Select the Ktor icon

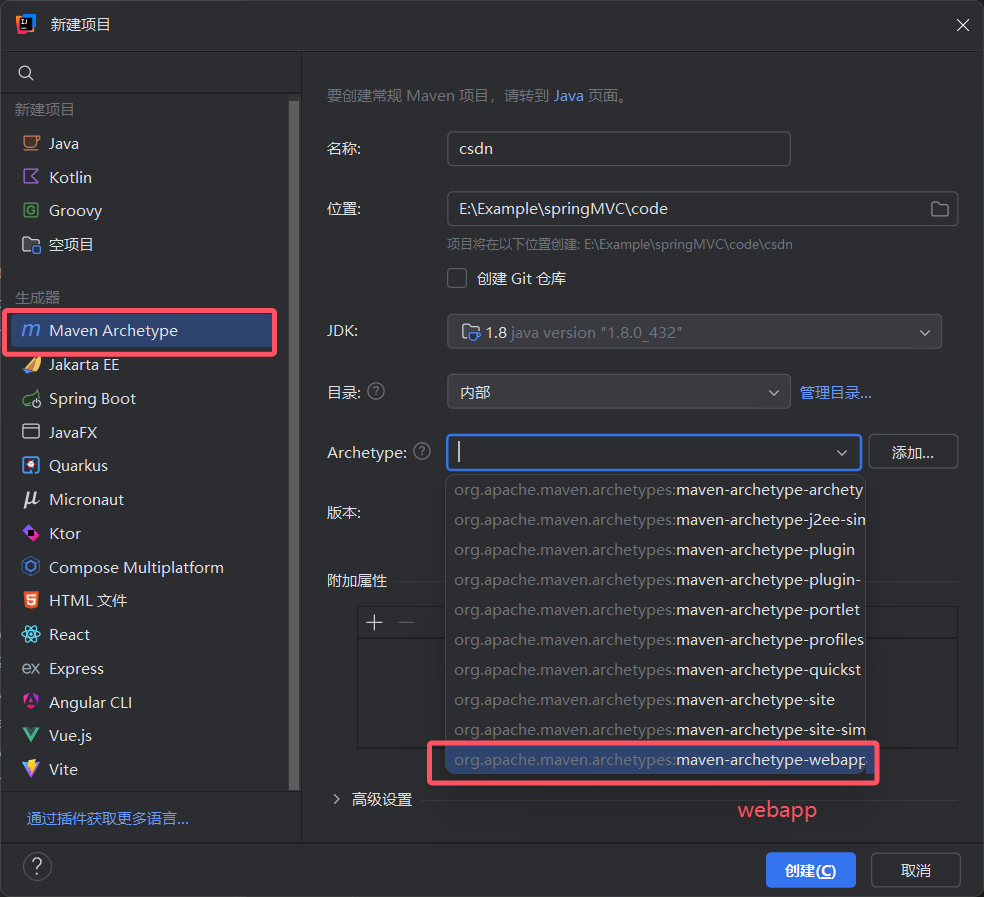pyautogui.click(x=31, y=533)
